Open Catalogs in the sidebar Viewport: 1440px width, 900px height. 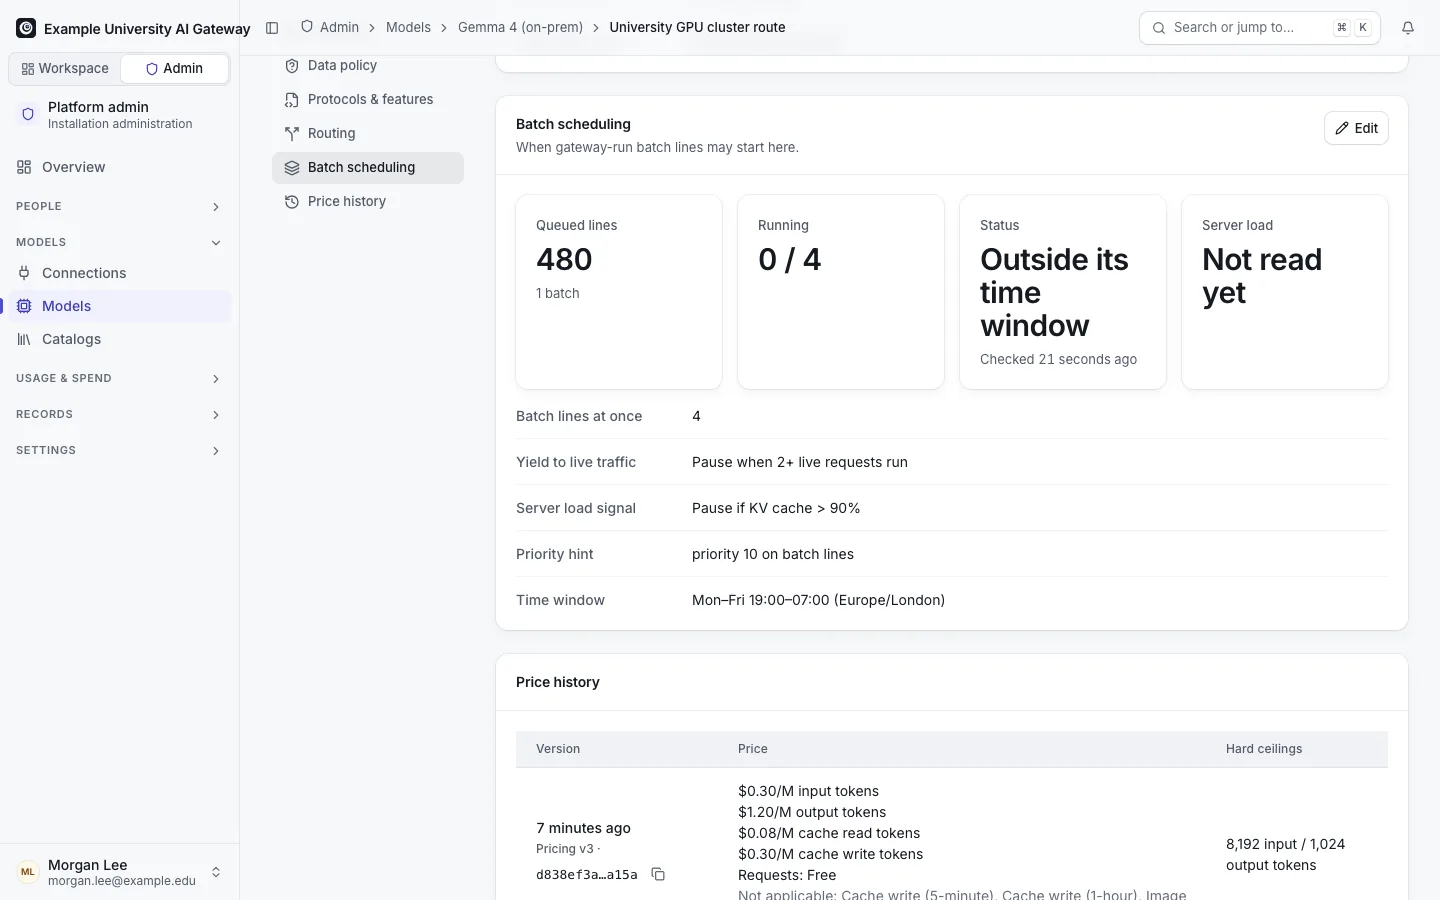[120, 339]
